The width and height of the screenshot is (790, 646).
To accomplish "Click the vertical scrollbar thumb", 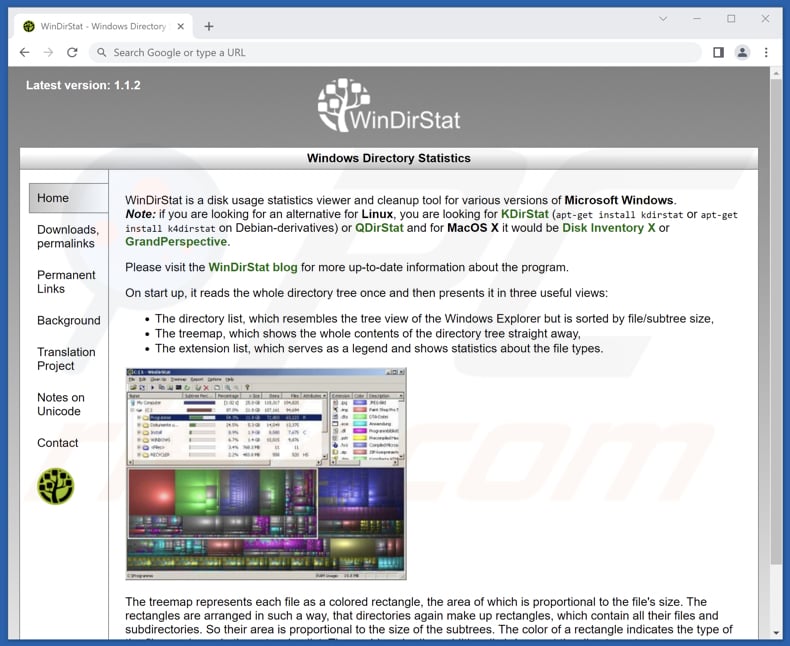I will click(x=776, y=321).
